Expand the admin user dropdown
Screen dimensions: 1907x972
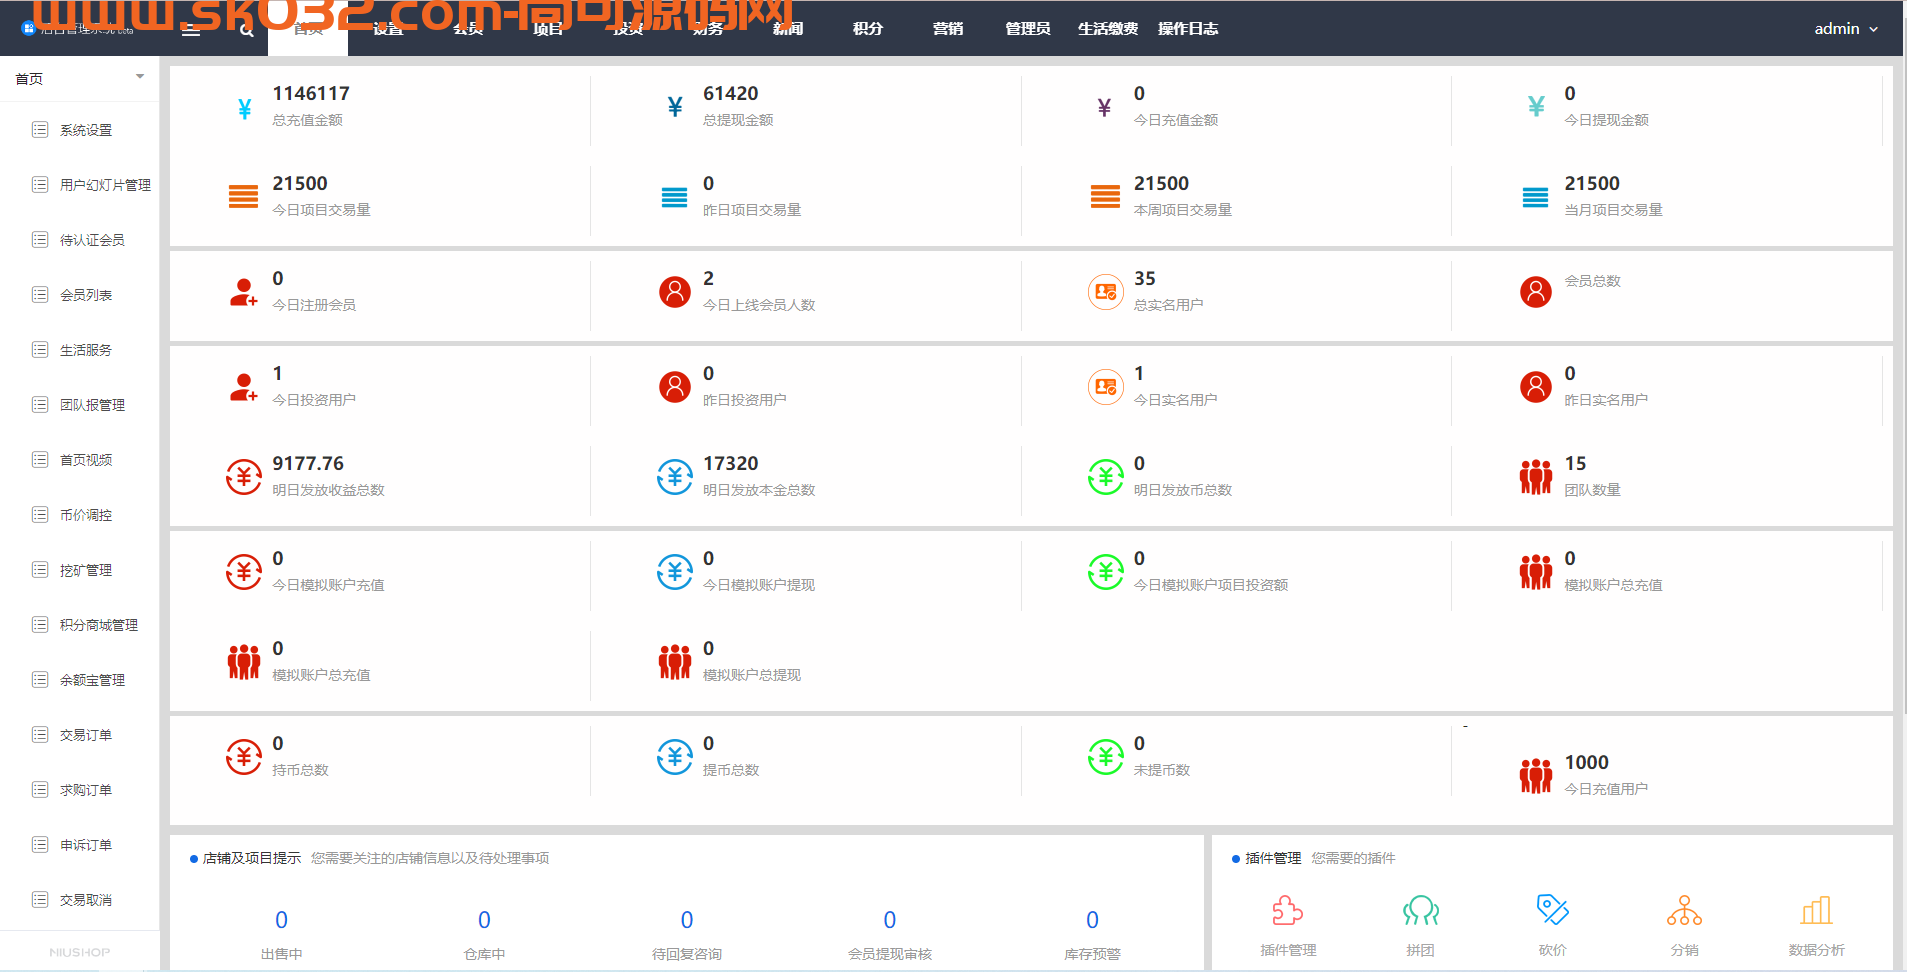coord(1846,29)
